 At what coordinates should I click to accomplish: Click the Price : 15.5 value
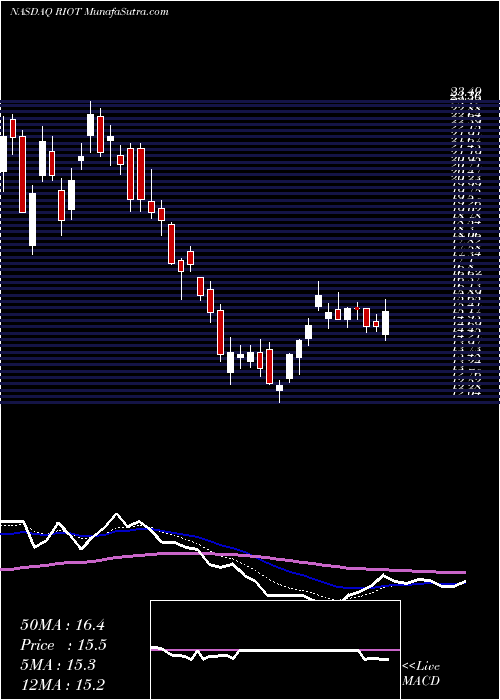[x=64, y=645]
